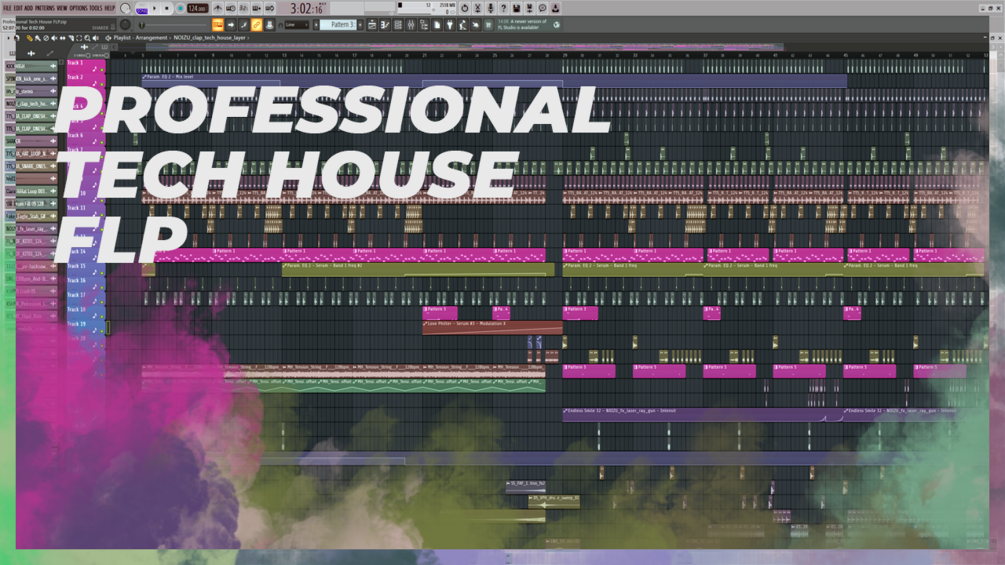
Task: Select the SHAKER channel in picker
Action: 32,142
